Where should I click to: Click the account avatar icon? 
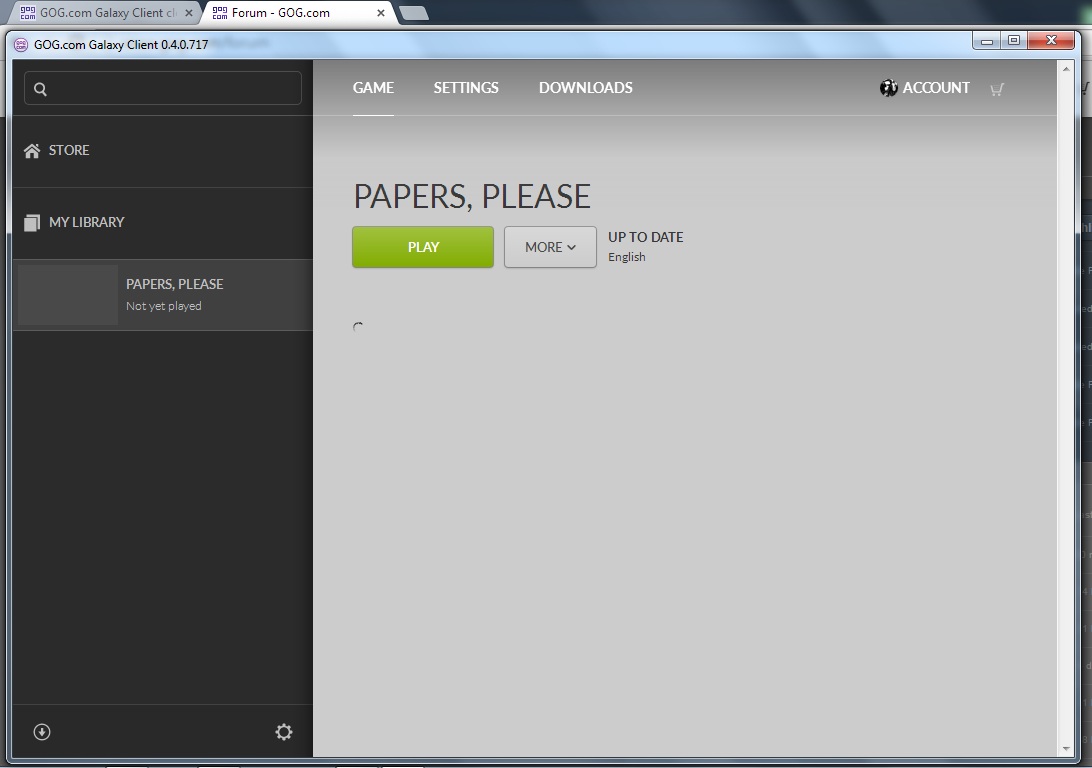[x=889, y=88]
